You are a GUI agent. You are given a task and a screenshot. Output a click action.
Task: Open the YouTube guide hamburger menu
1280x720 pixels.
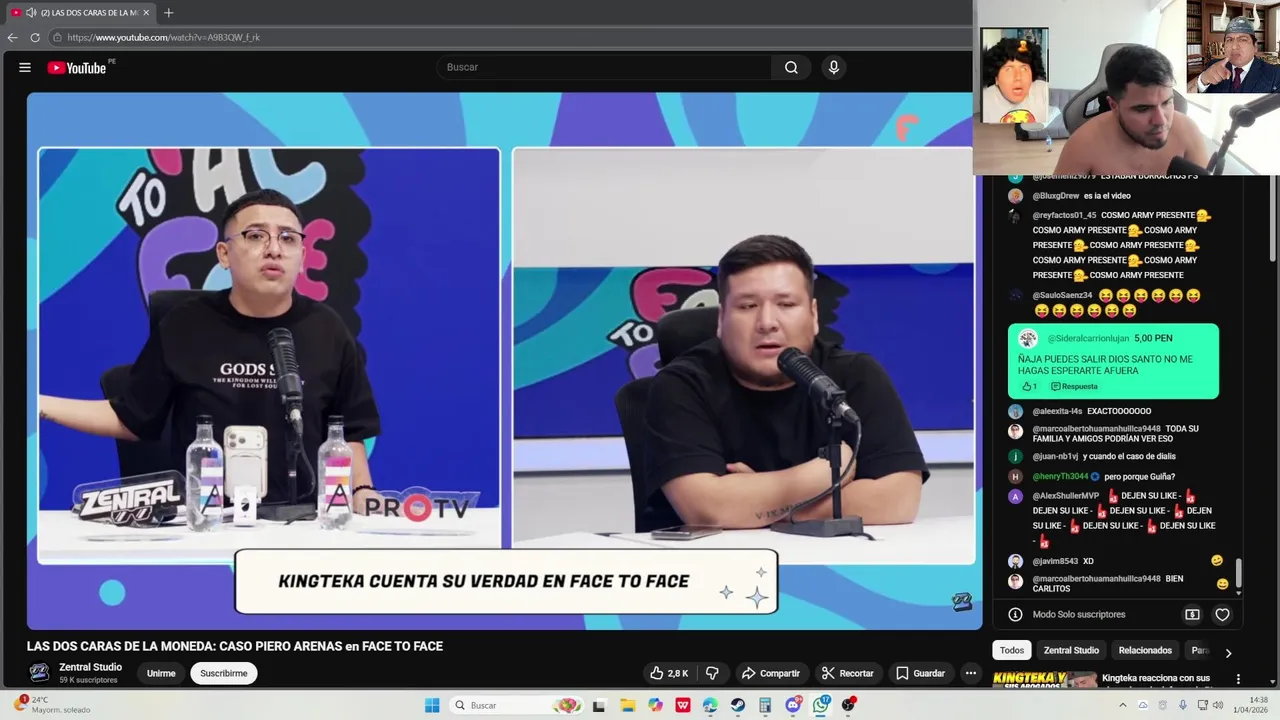point(24,67)
